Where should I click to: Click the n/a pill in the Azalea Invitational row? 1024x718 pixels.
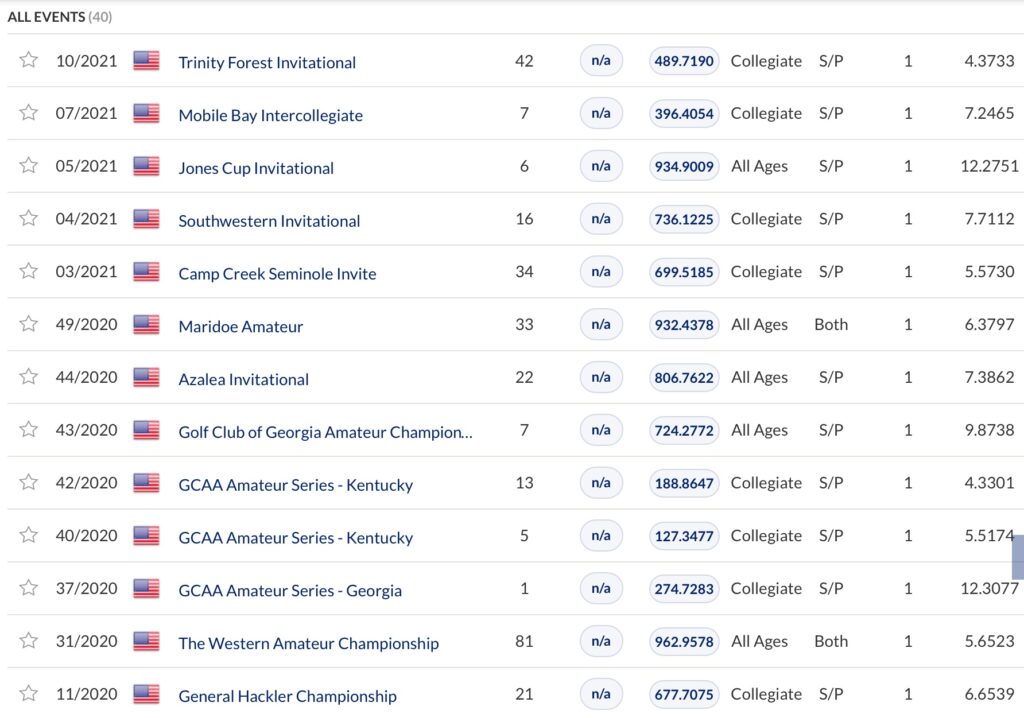601,377
